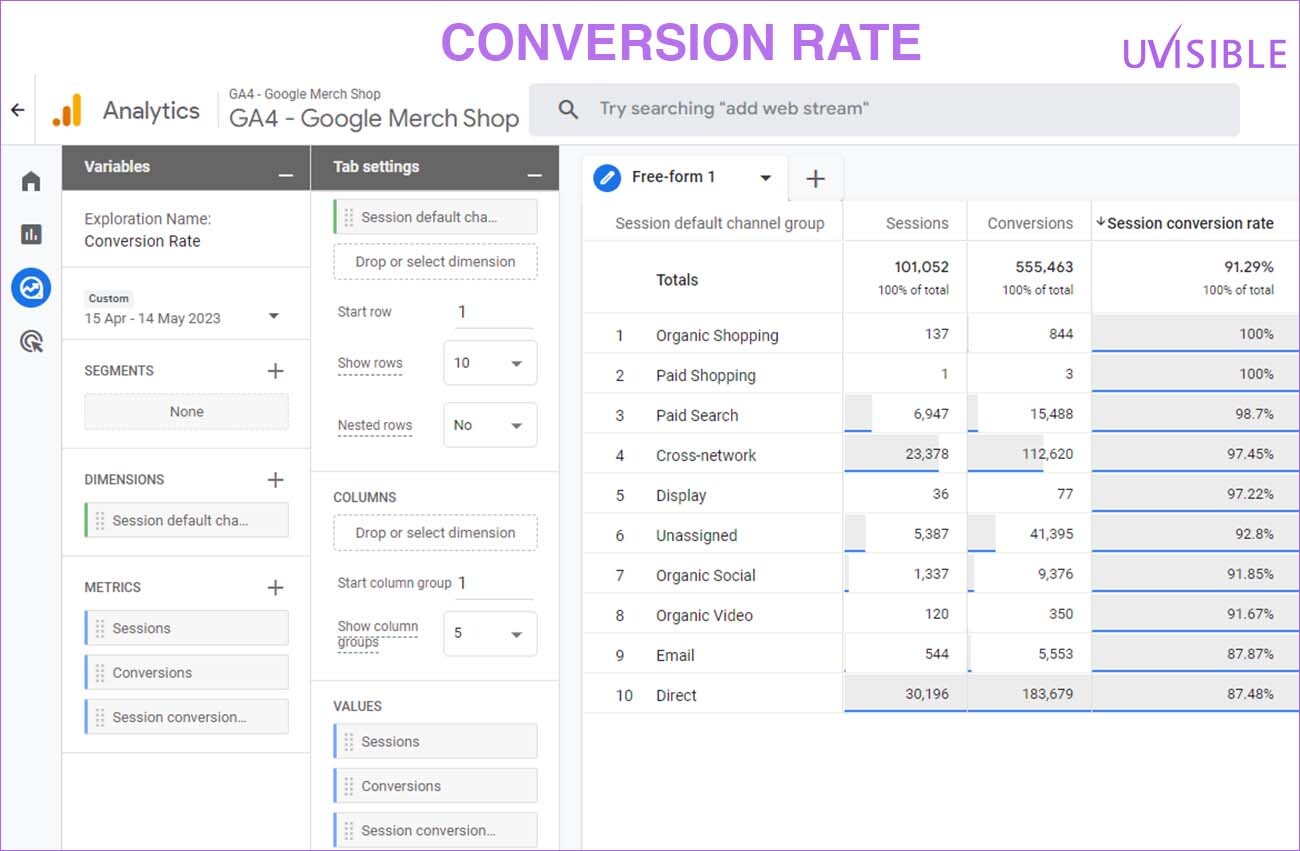Go back using the left arrow icon
Screen dimensions: 1300x851
tap(17, 110)
